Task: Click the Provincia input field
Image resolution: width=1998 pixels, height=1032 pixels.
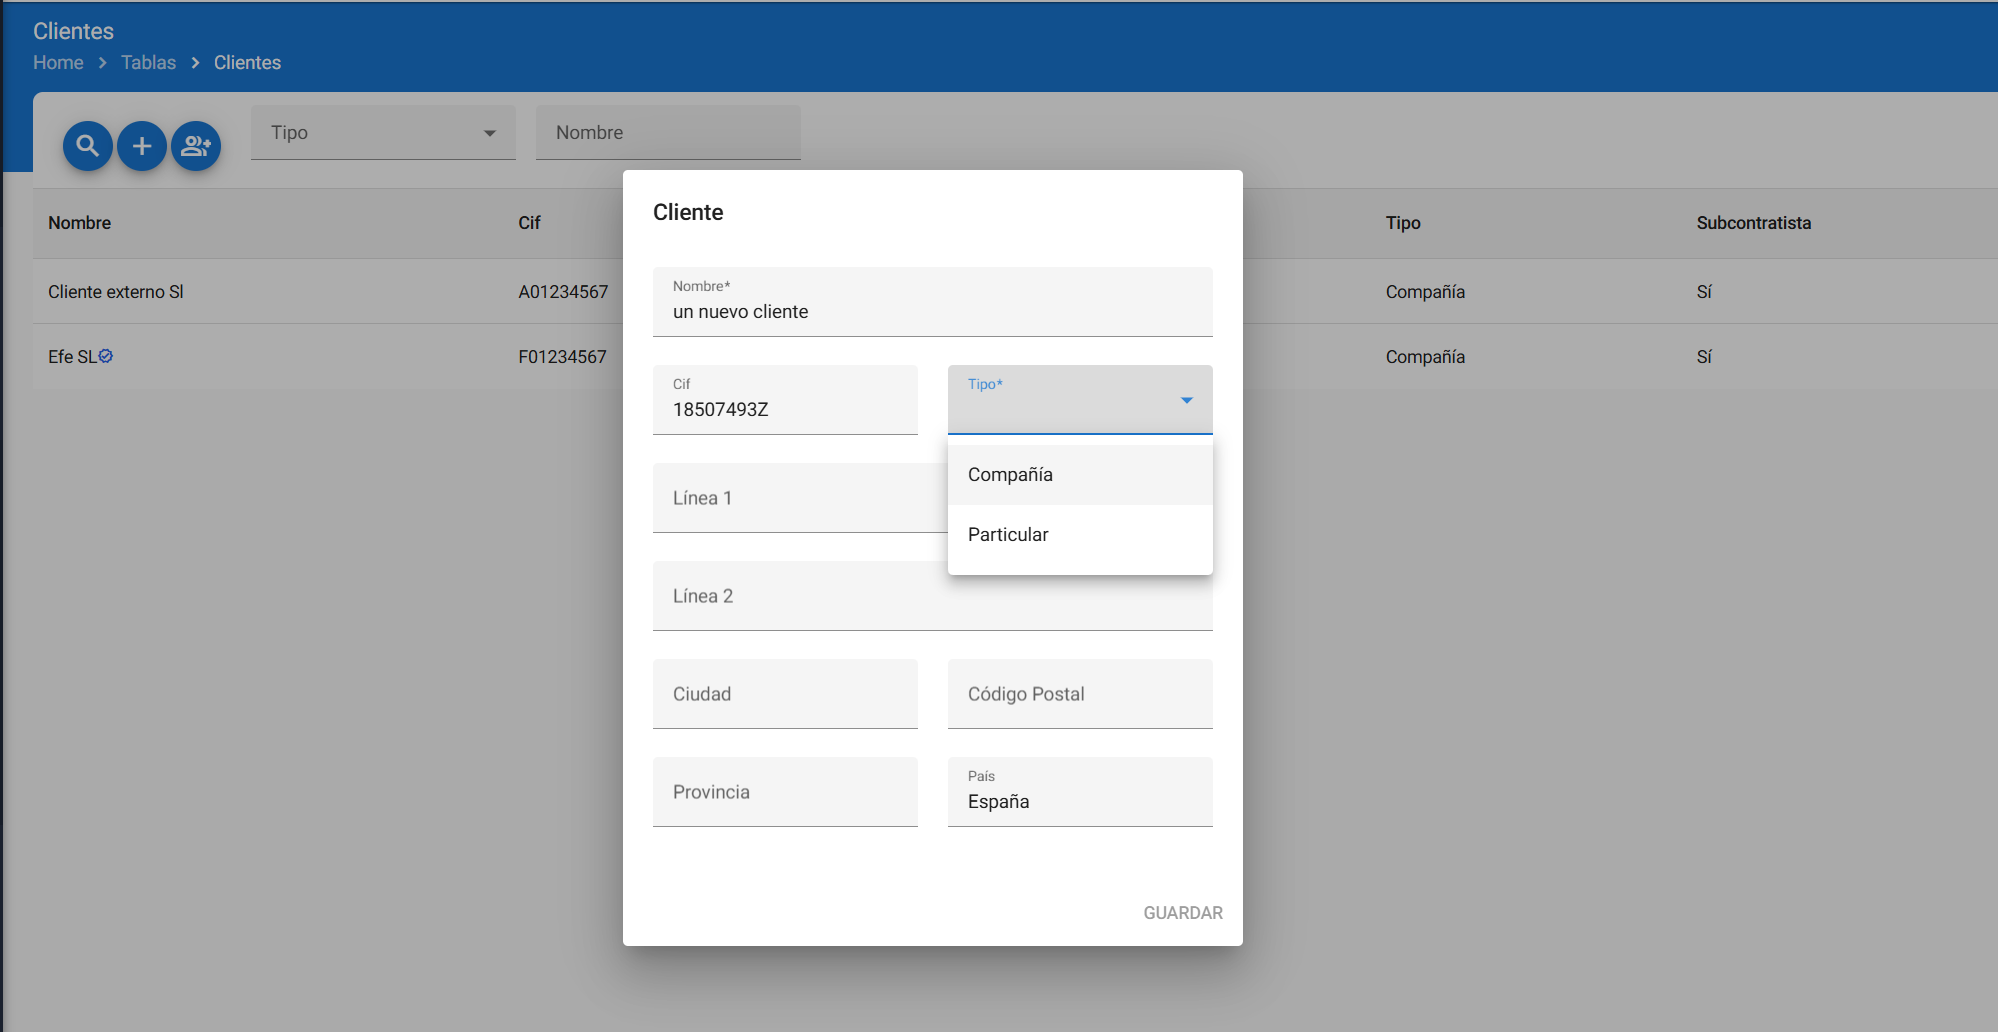Action: pyautogui.click(x=784, y=792)
